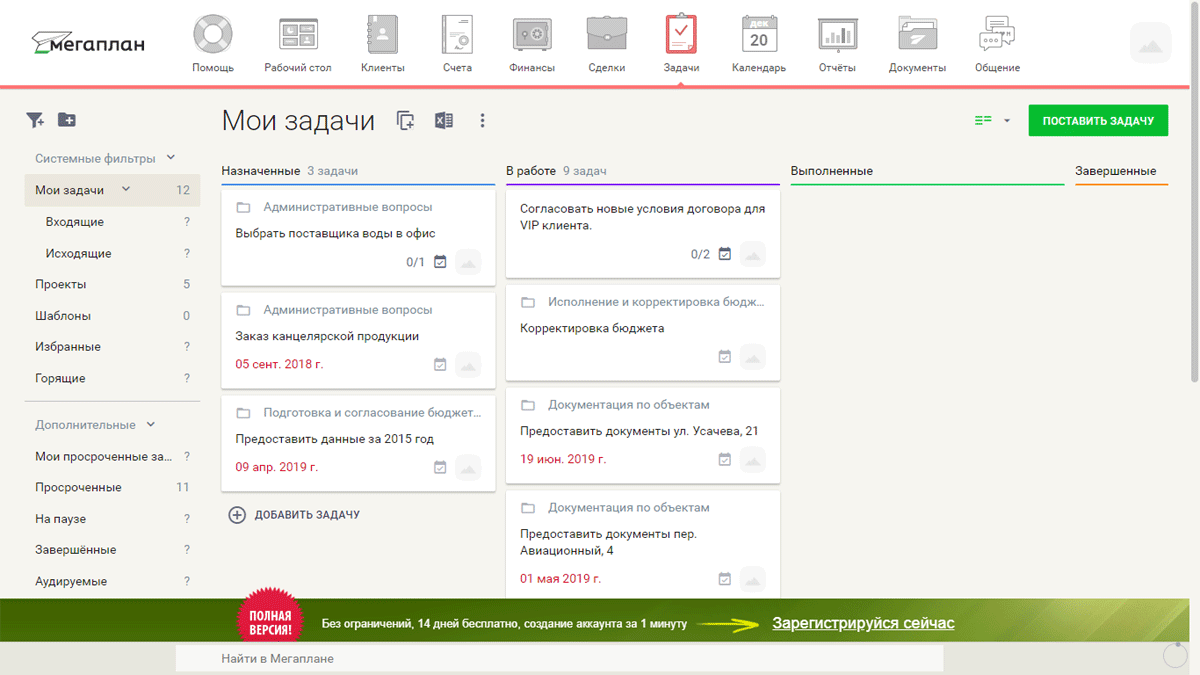
Task: Open the view mode dropdown arrow
Action: click(x=1007, y=121)
